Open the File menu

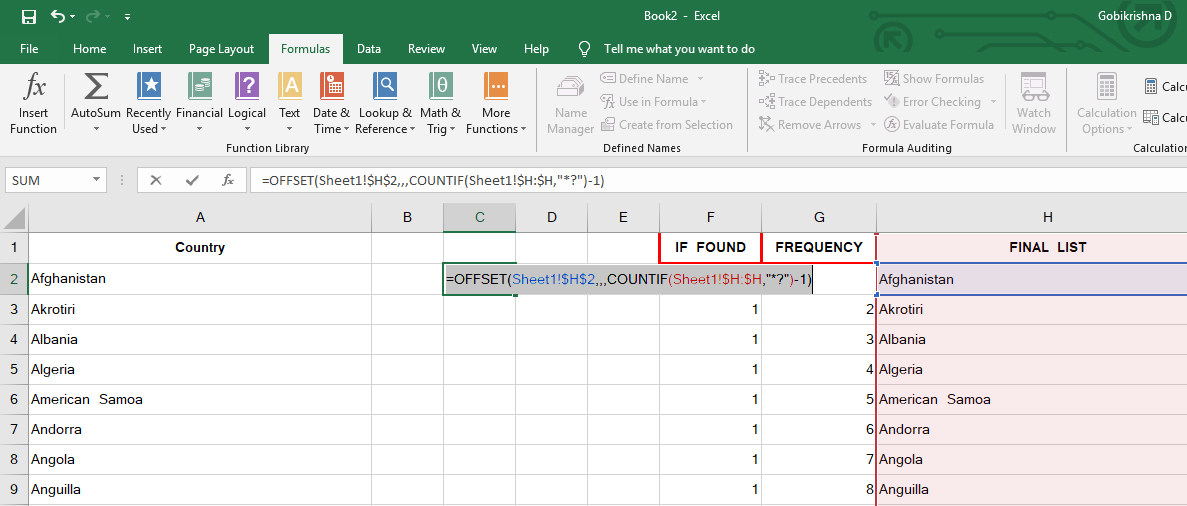tap(30, 48)
